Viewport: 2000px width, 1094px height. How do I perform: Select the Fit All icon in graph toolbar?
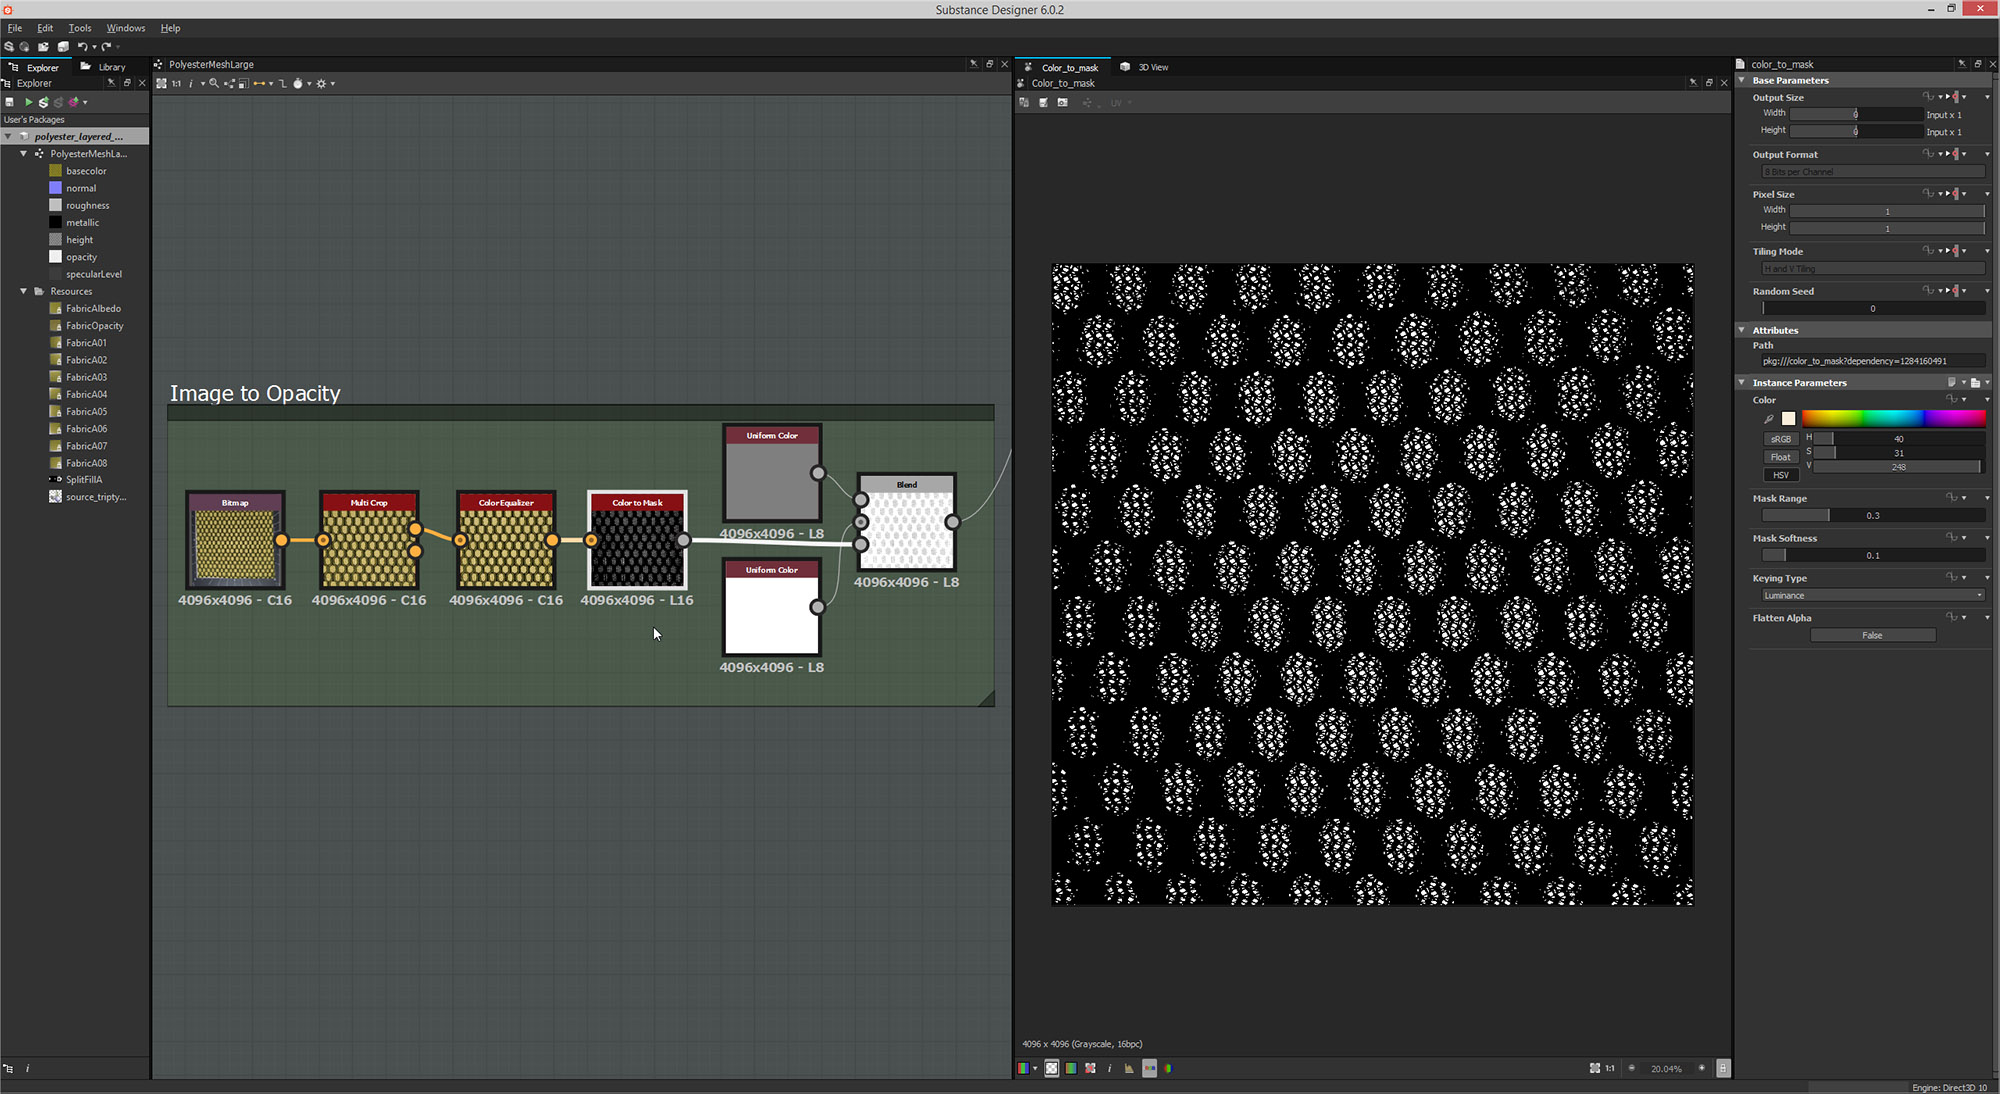tap(161, 84)
